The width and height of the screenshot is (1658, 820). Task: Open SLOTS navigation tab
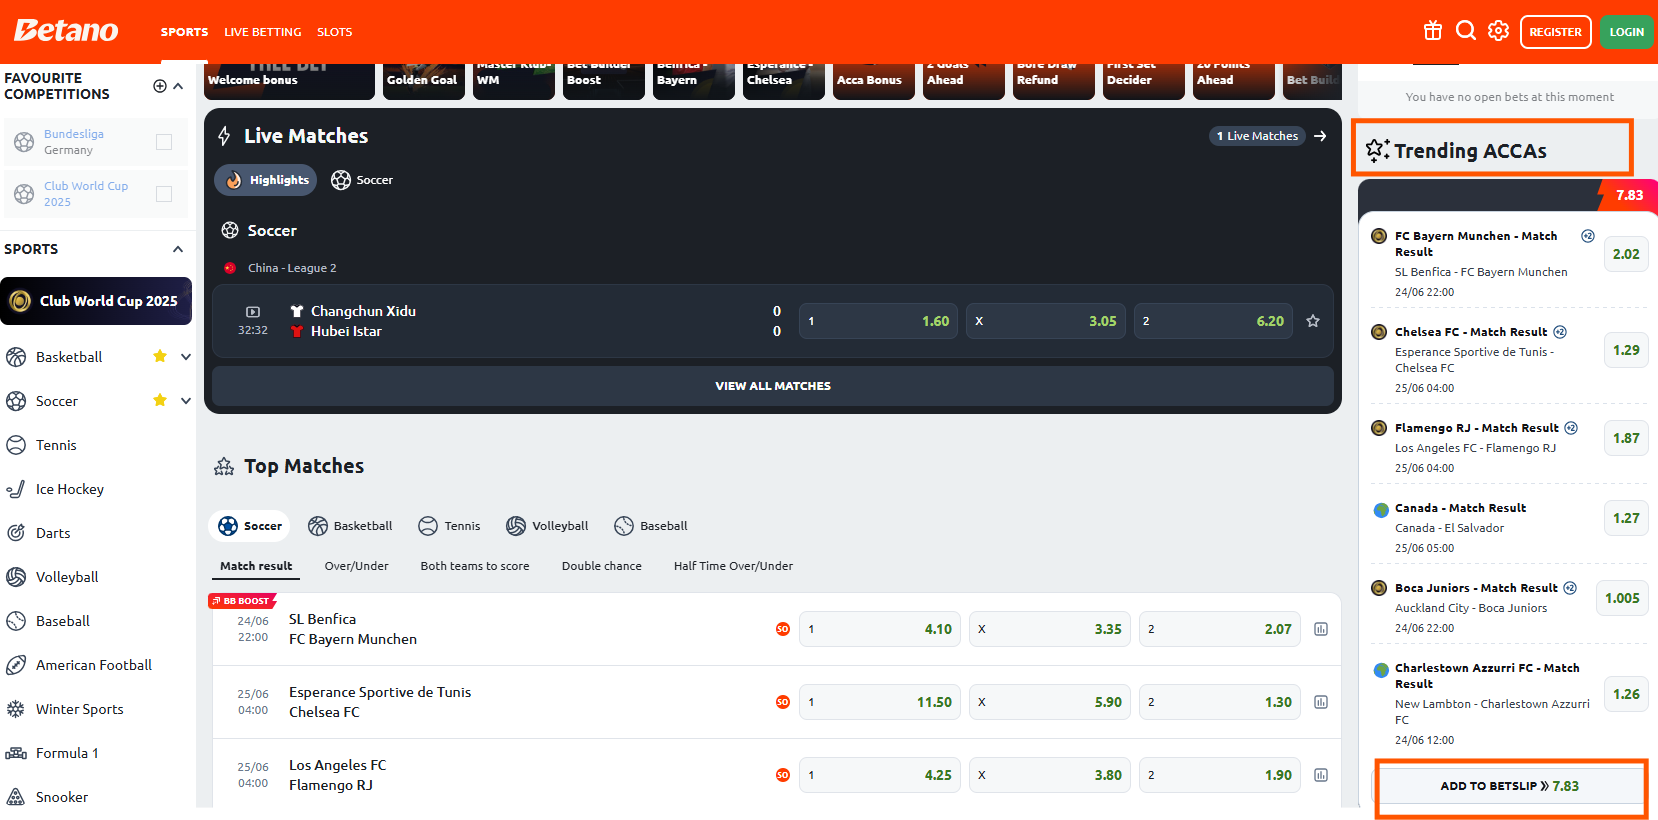(335, 32)
